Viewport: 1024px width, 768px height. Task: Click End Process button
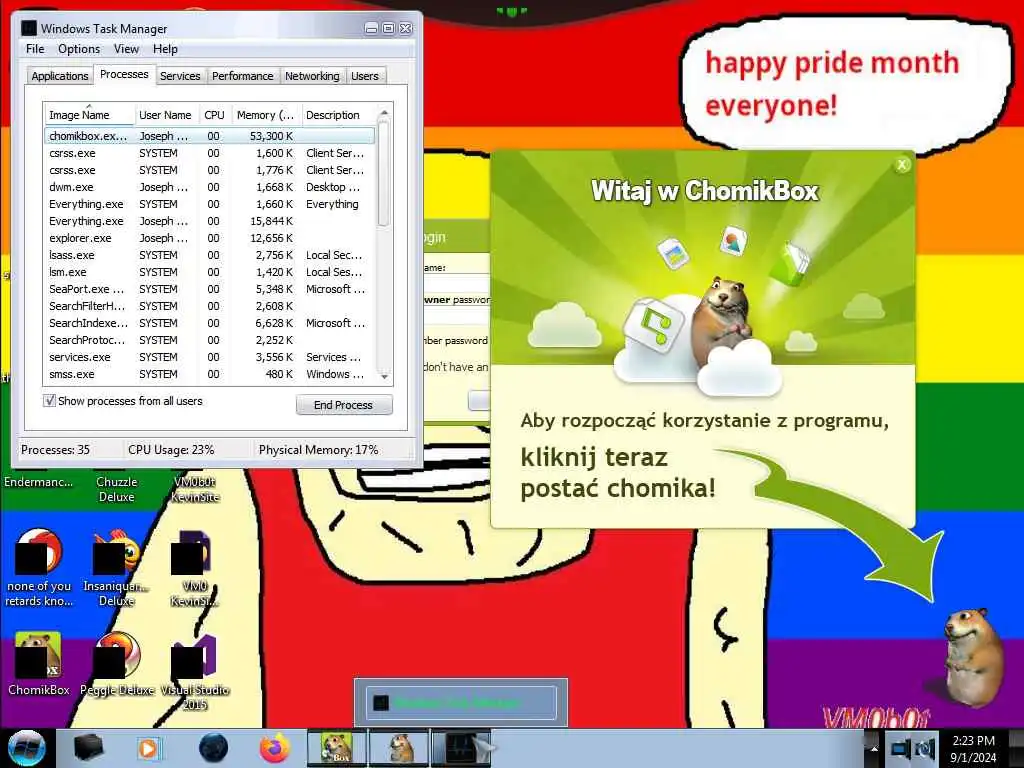[x=344, y=405]
